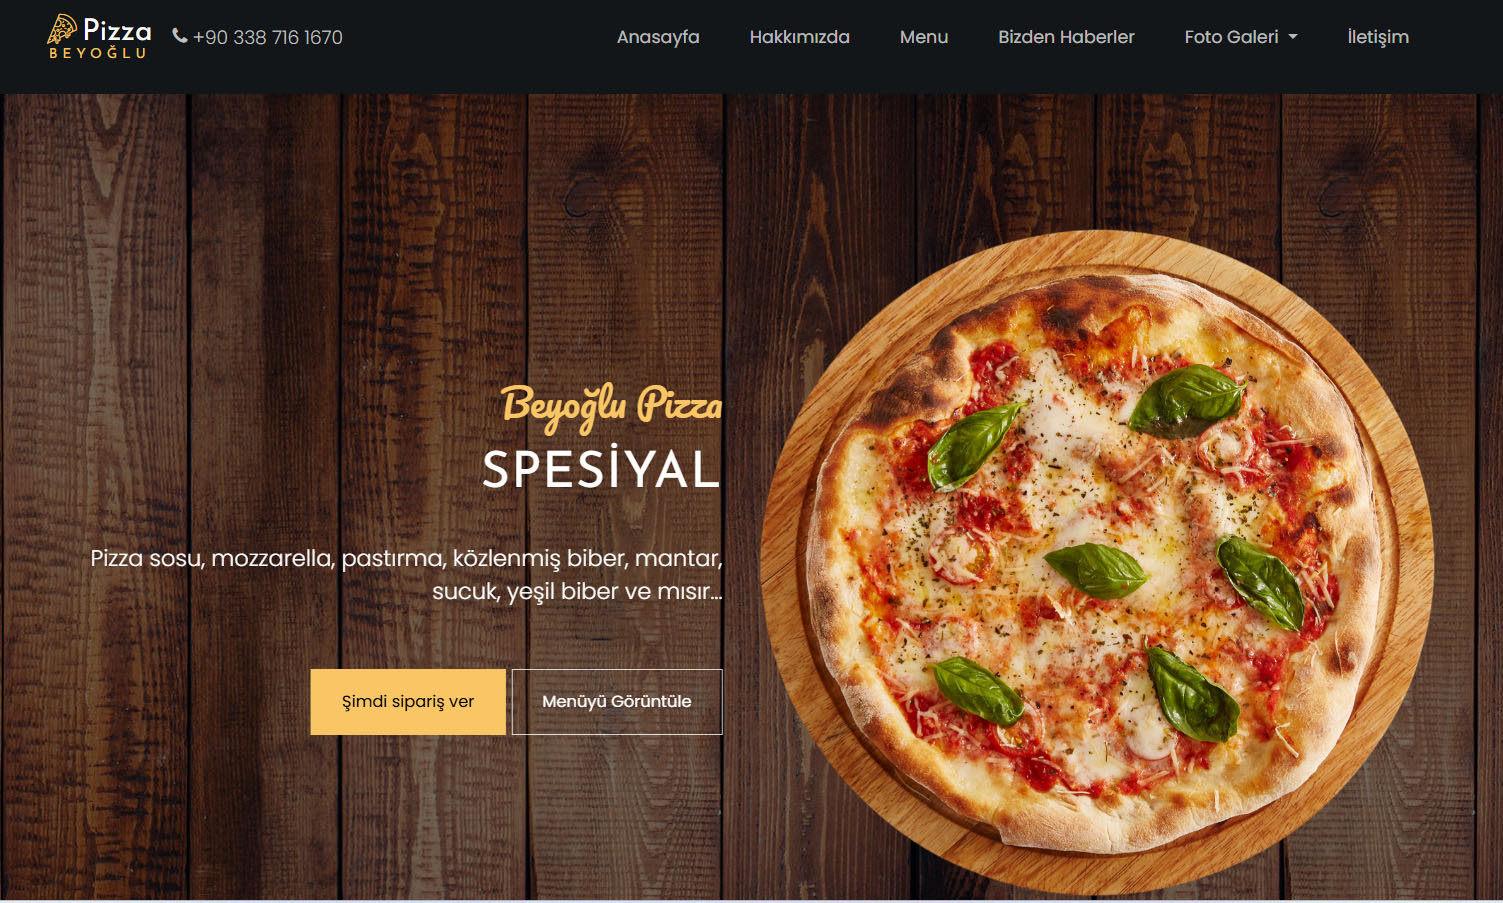This screenshot has height=903, width=1503.
Task: Click the phone handset icon
Action: [180, 36]
